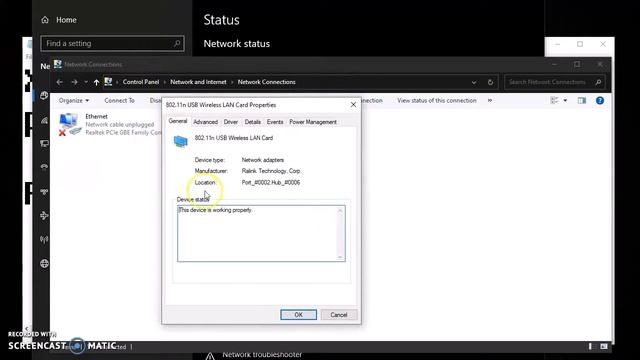Click the Device status scrollbar down arrow
Viewport: 640px width, 360px height.
[340, 257]
